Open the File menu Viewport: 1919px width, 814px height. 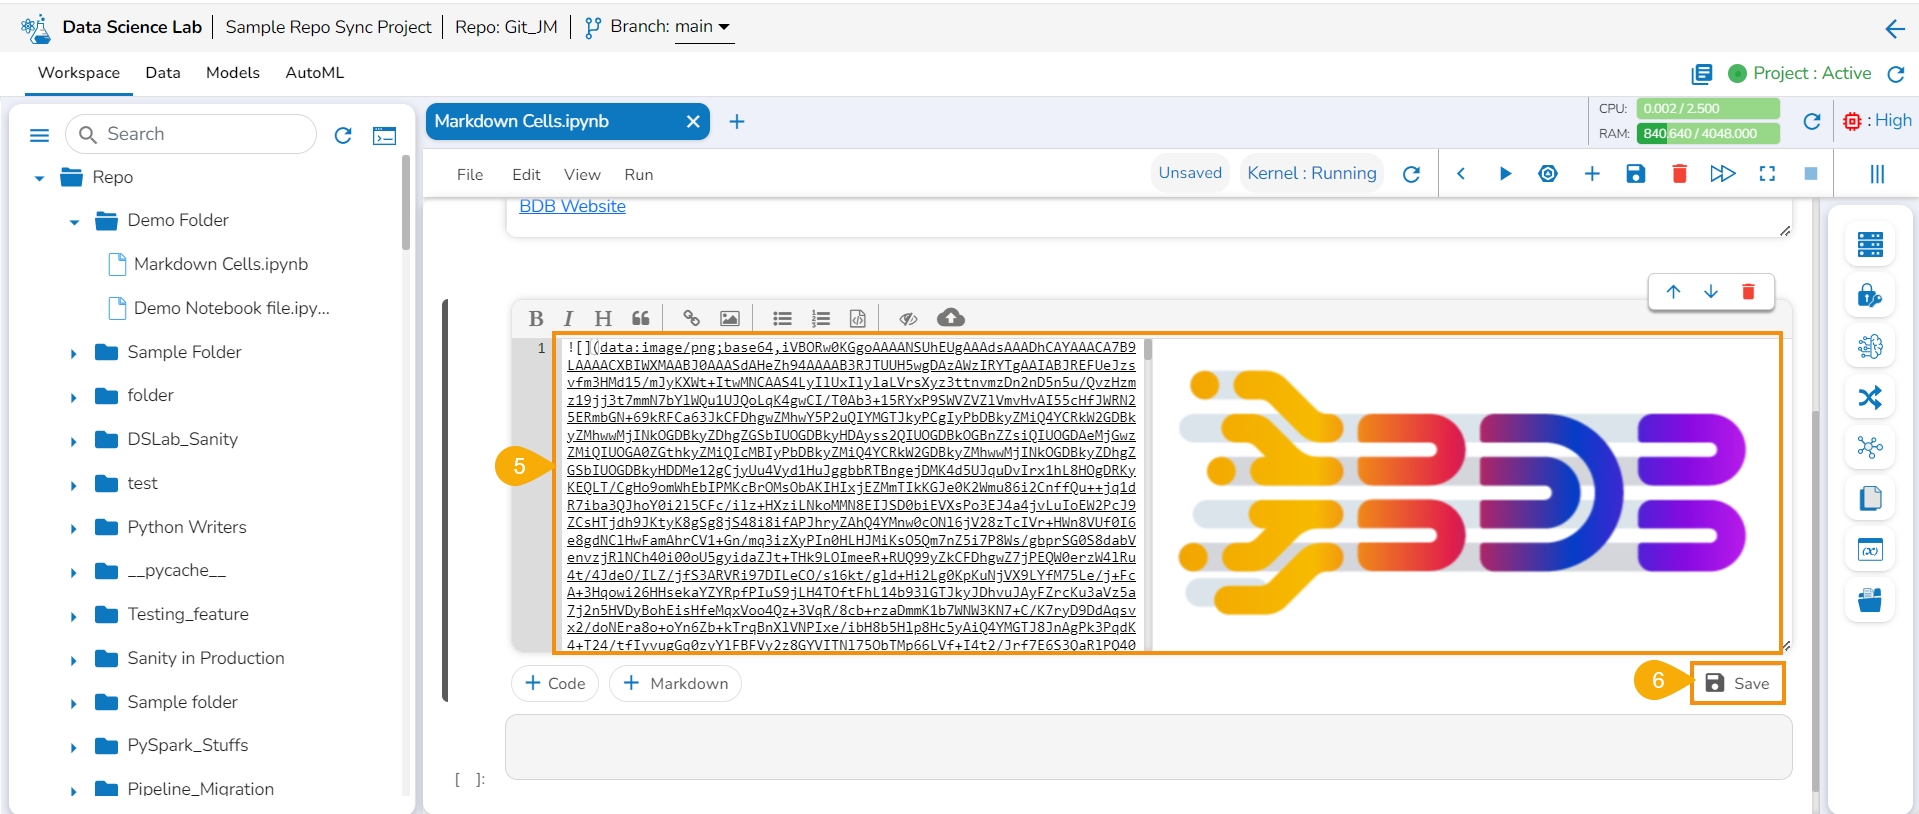pyautogui.click(x=469, y=175)
